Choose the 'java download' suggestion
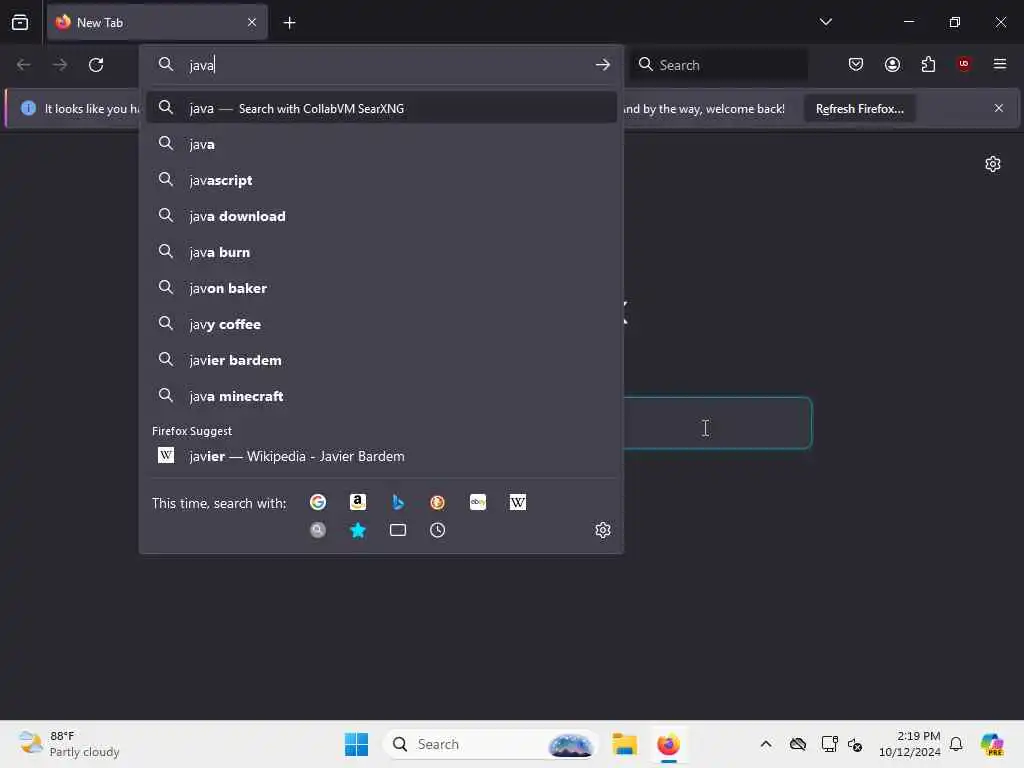 coord(381,216)
